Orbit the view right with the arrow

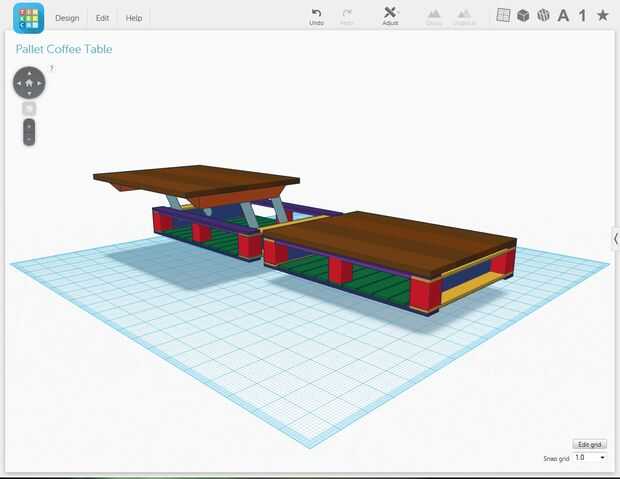pos(40,83)
